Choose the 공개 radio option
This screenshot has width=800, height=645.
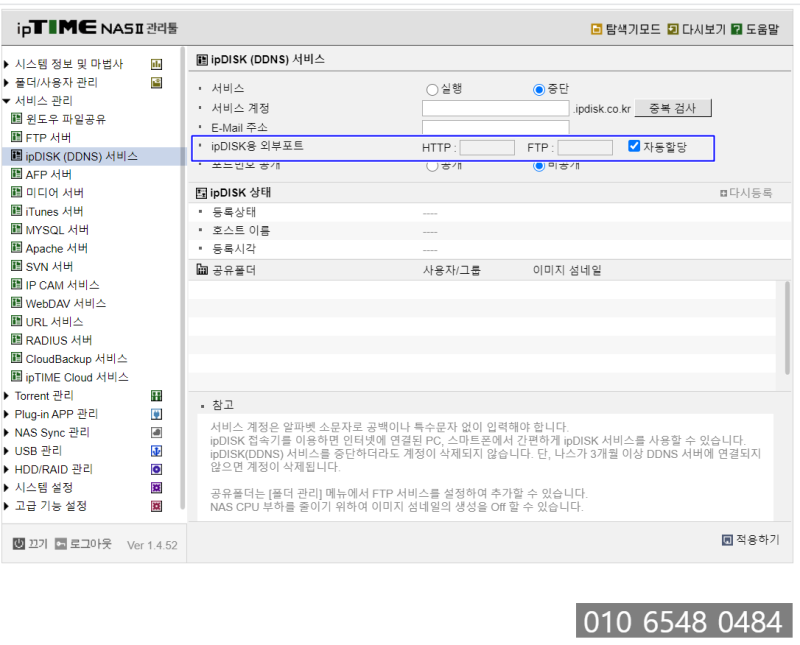(432, 165)
